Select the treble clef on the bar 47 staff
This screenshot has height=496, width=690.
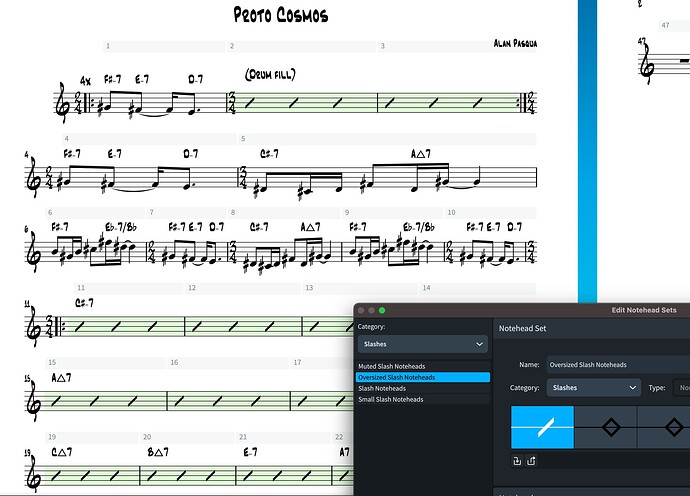(x=646, y=65)
